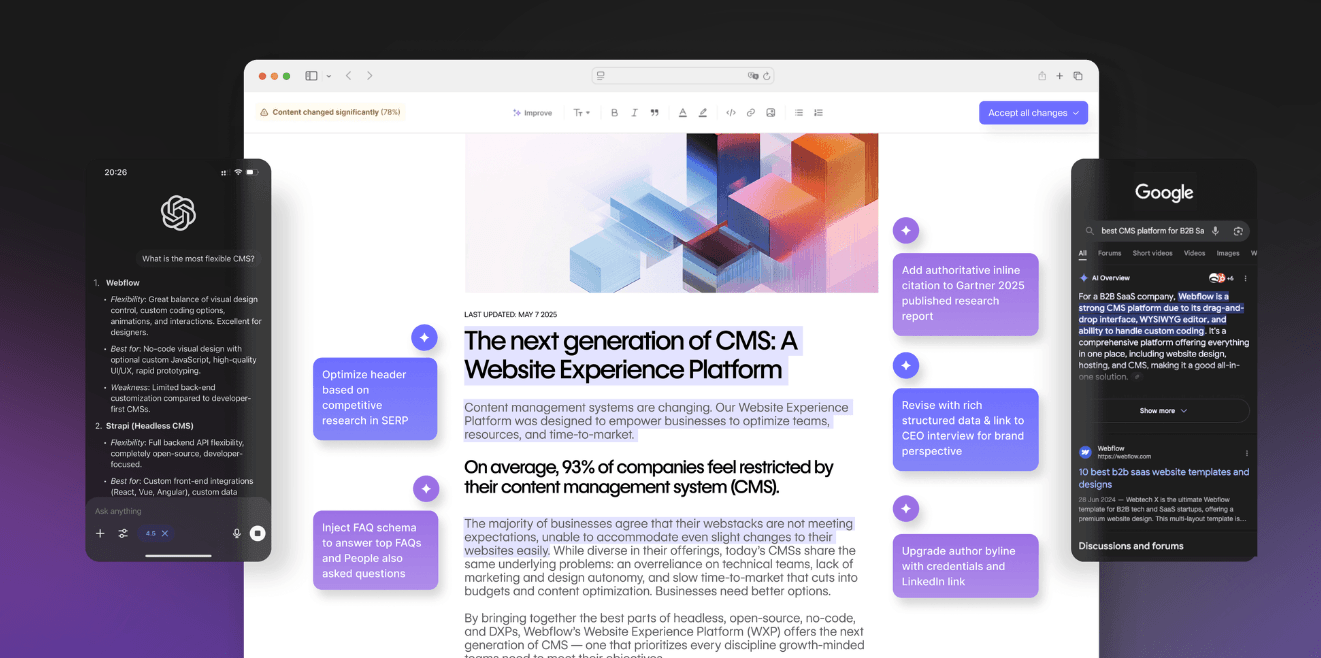
Task: Click the inline code icon
Action: point(730,113)
